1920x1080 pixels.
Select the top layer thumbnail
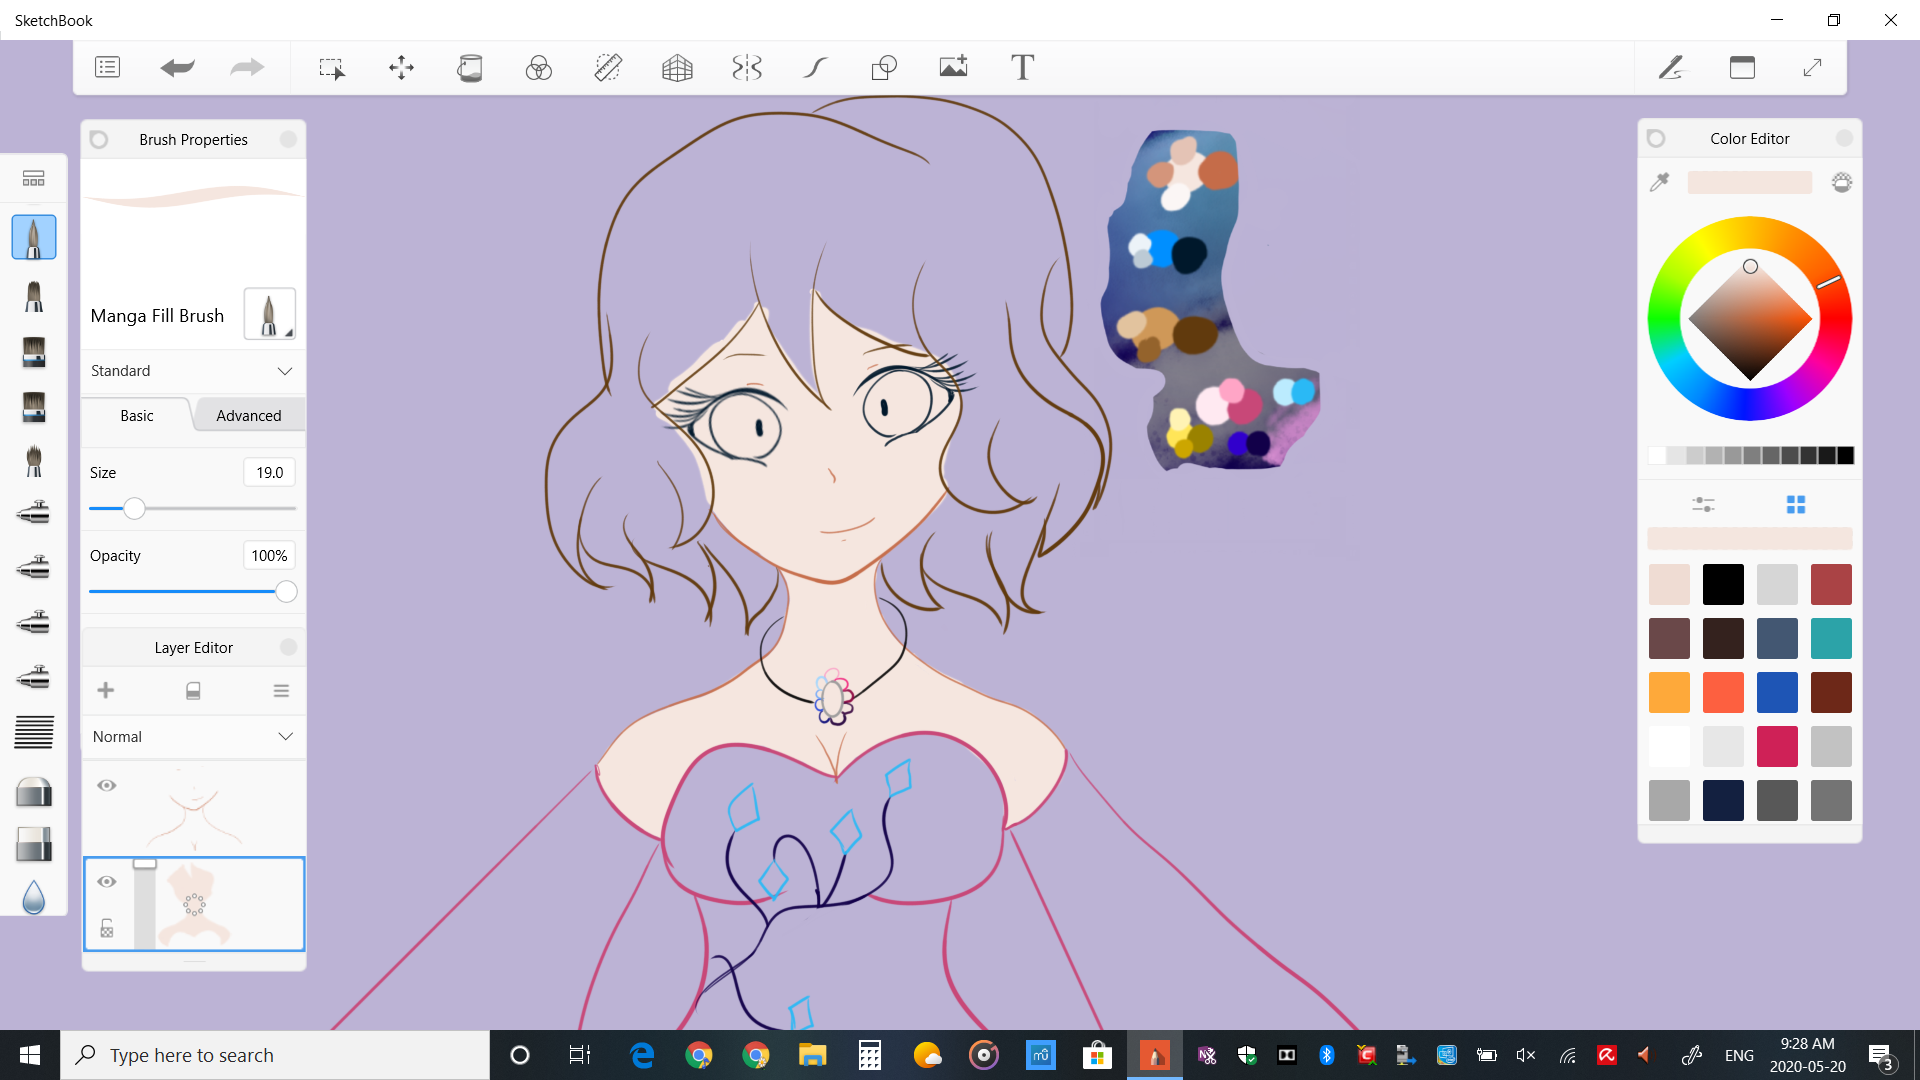point(194,808)
